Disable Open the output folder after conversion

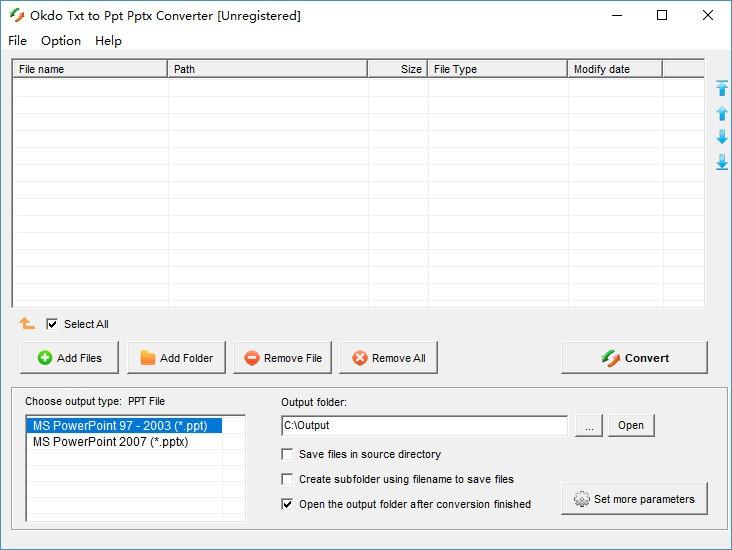pos(287,504)
